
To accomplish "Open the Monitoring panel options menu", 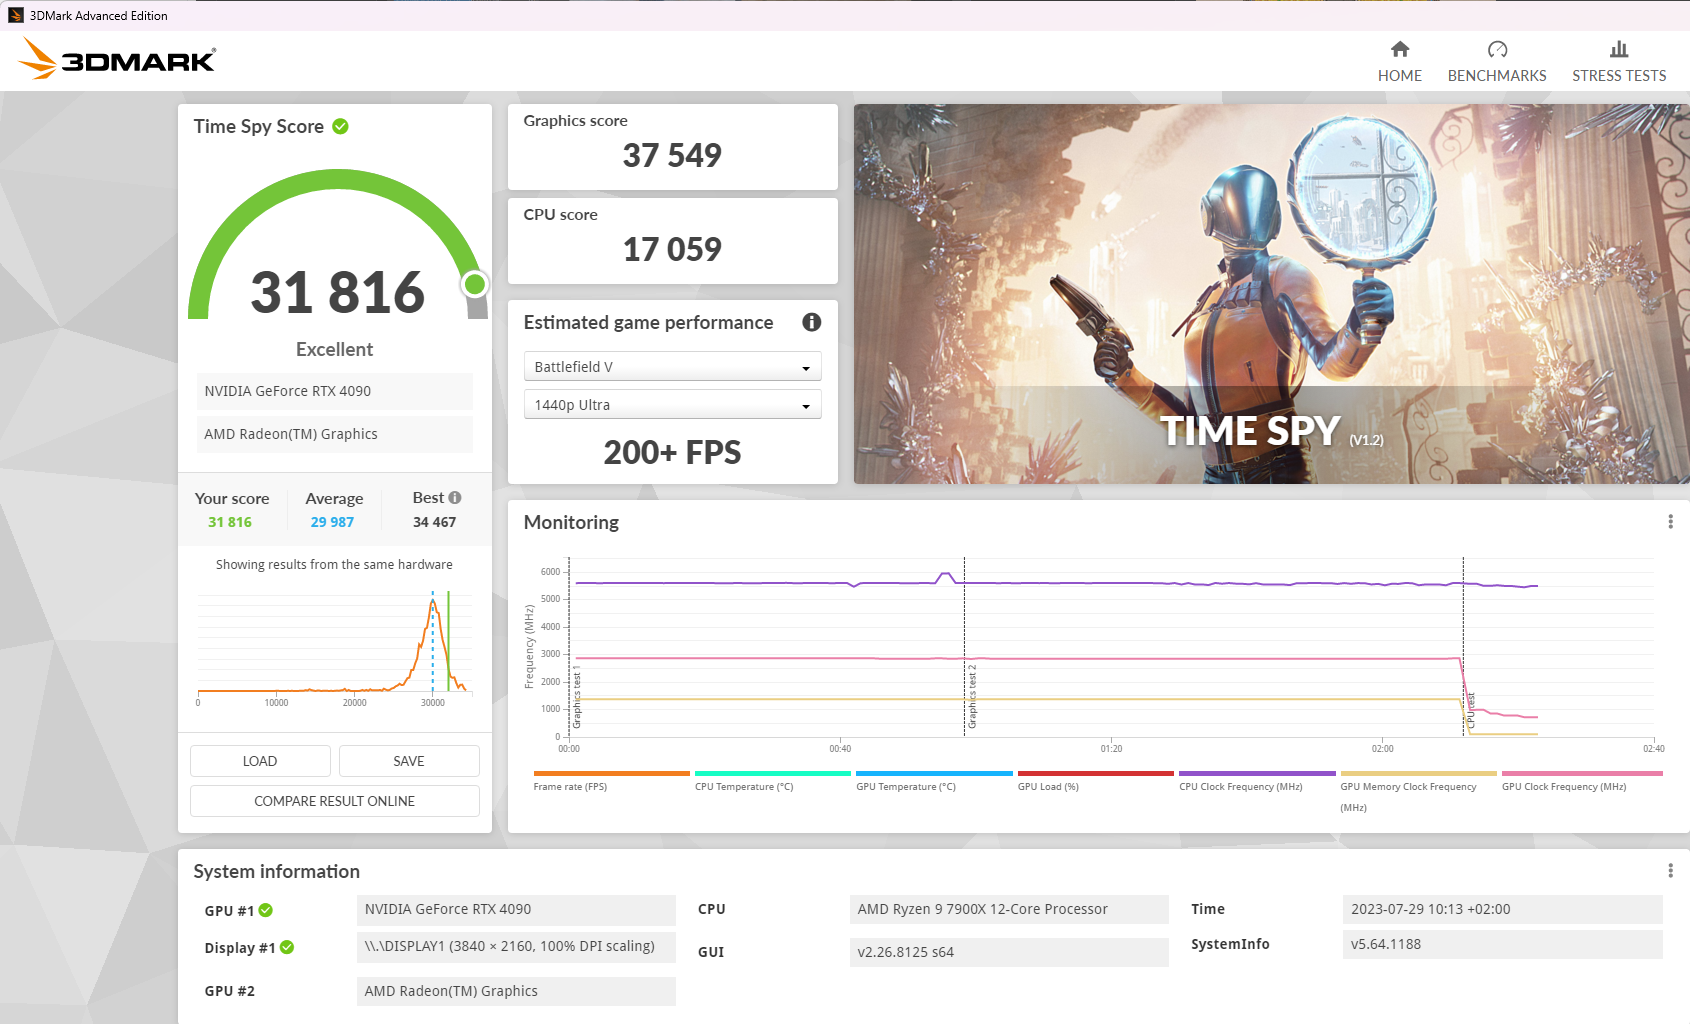I will (x=1670, y=521).
